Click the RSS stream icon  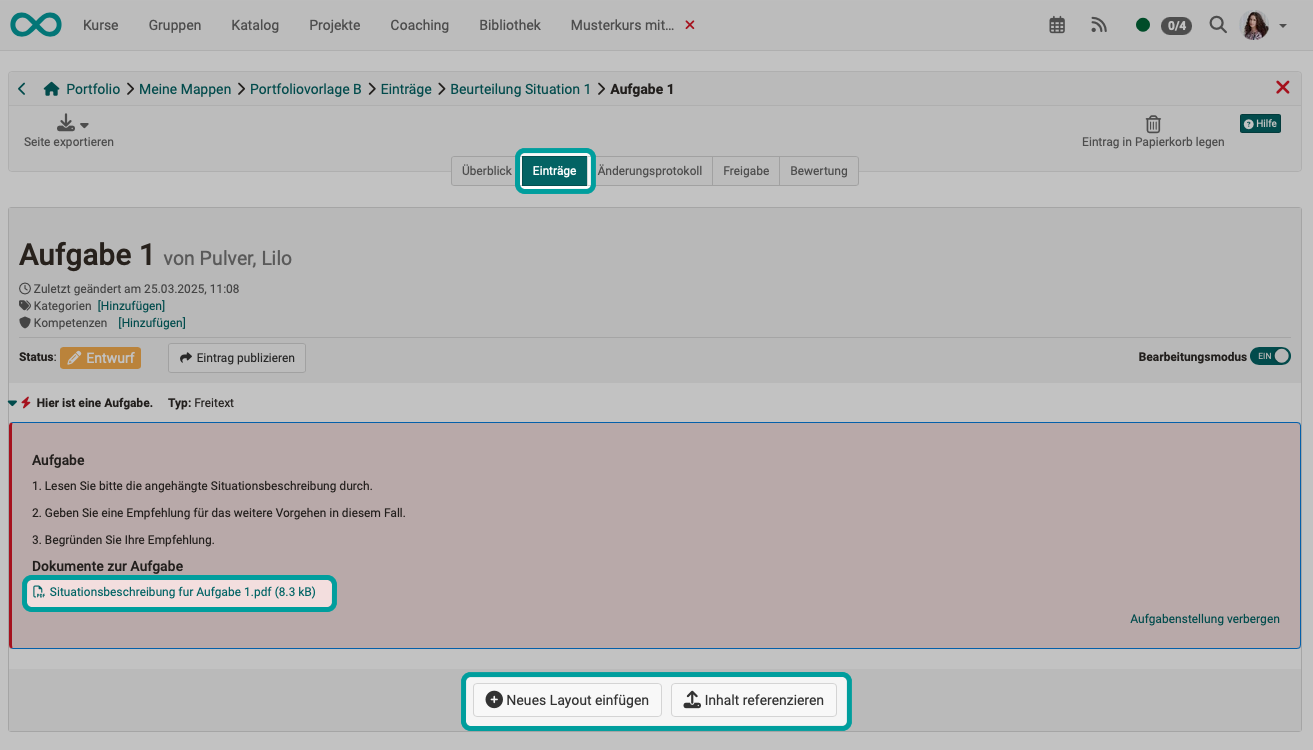point(1098,24)
